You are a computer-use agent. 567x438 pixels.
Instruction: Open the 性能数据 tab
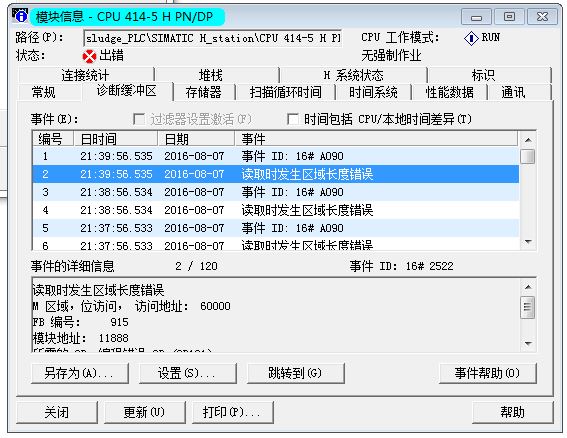(x=449, y=92)
